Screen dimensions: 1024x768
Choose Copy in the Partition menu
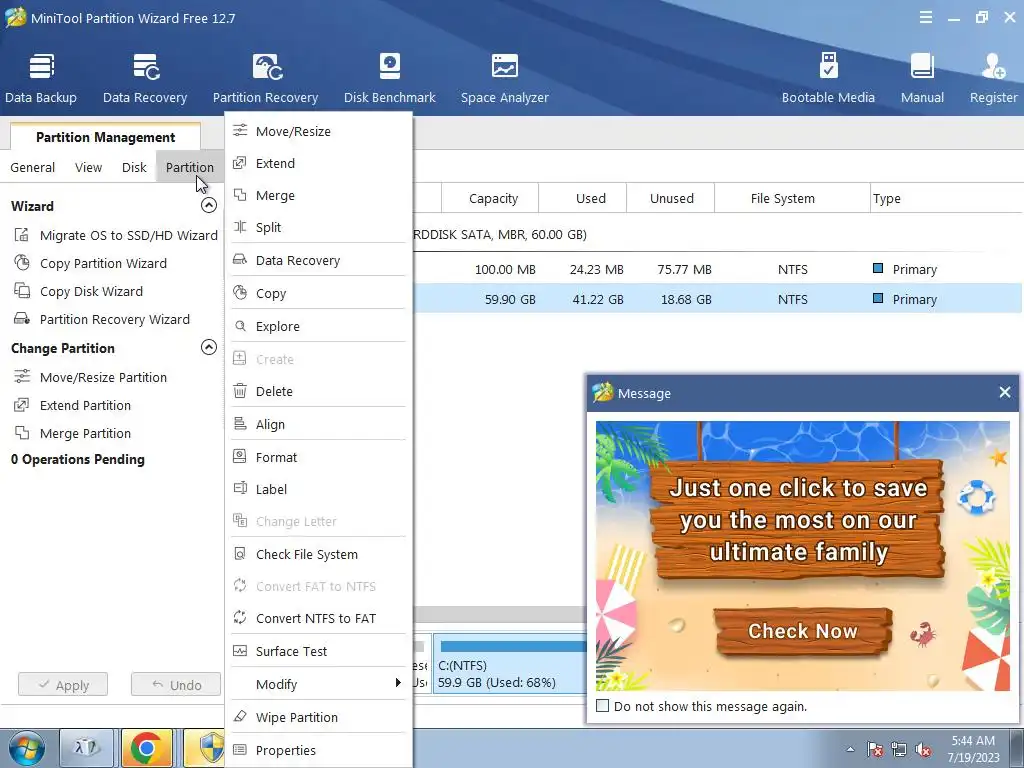click(318, 293)
